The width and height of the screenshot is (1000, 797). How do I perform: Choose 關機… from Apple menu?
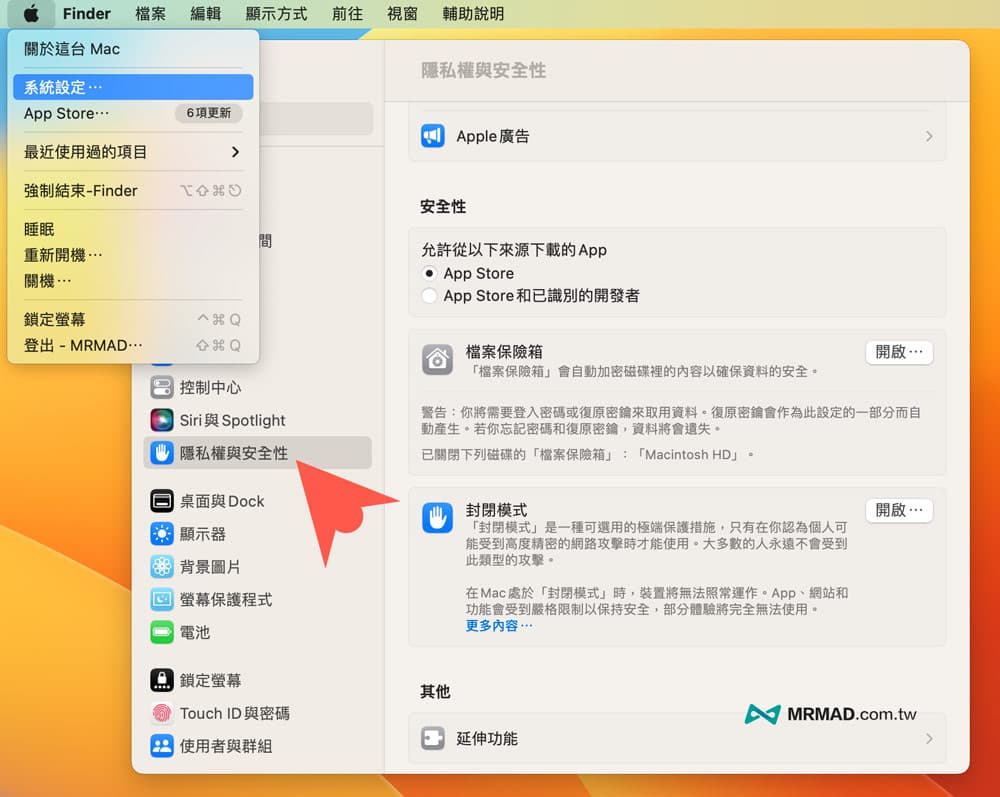point(133,281)
